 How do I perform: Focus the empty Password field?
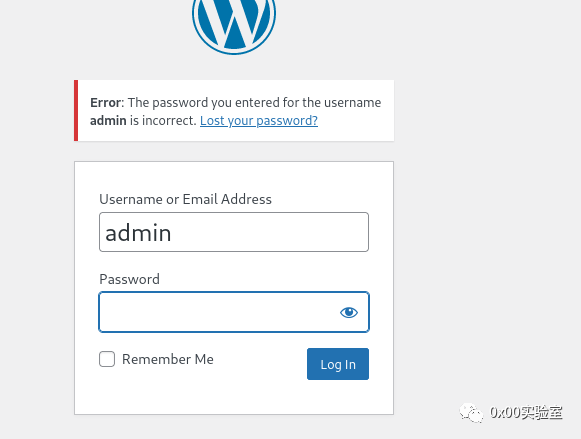pos(234,312)
